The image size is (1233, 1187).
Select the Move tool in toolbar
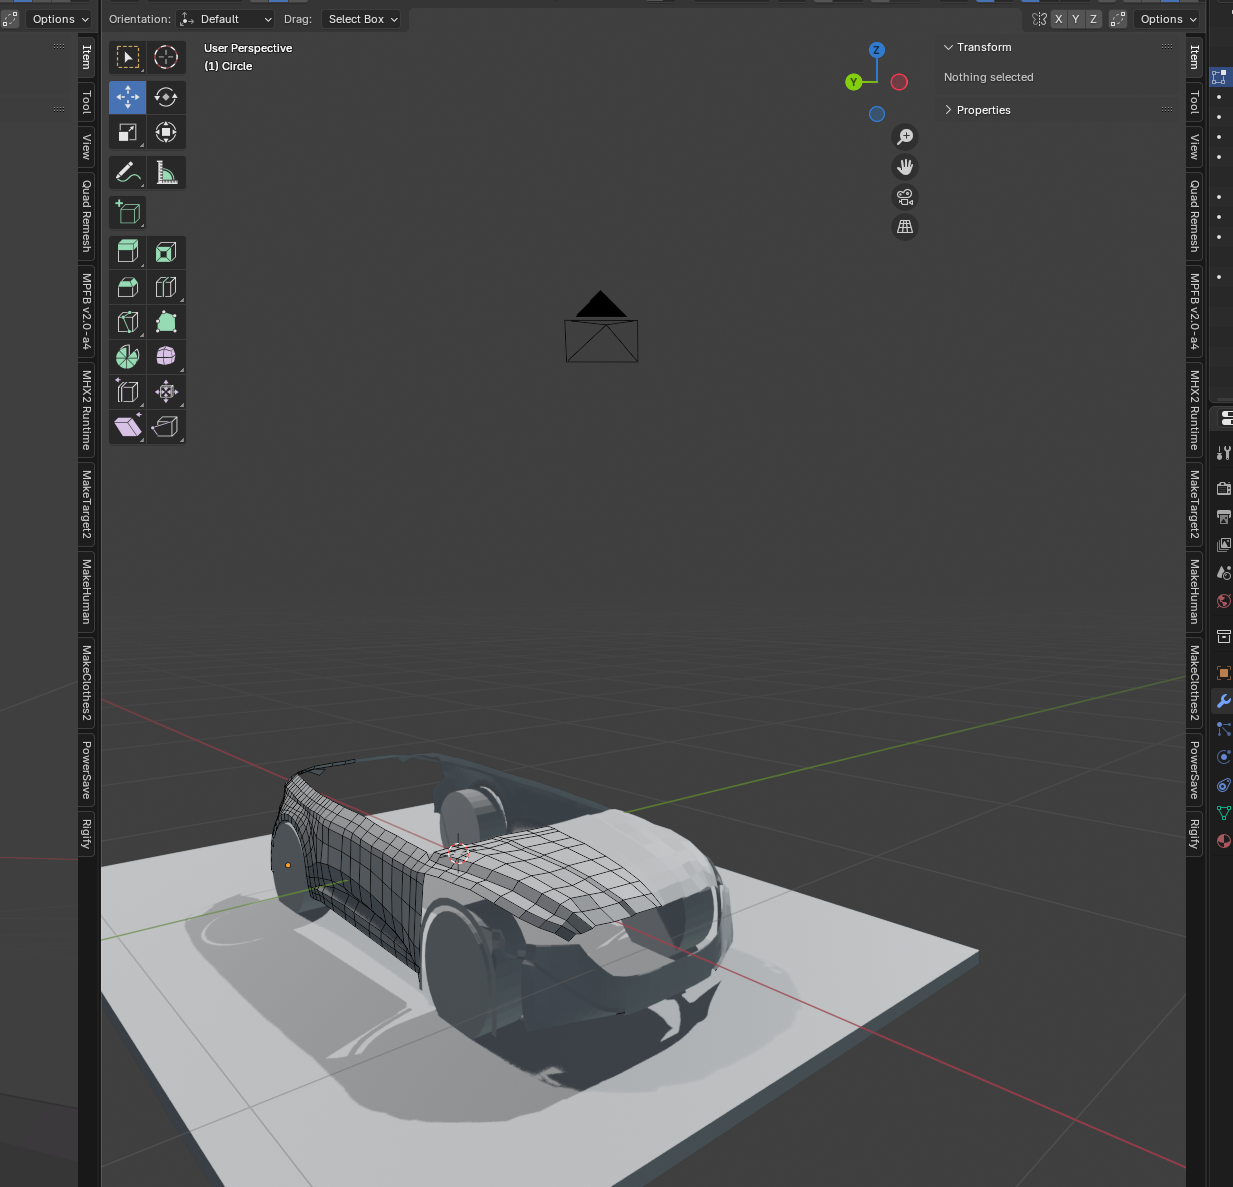tap(127, 97)
